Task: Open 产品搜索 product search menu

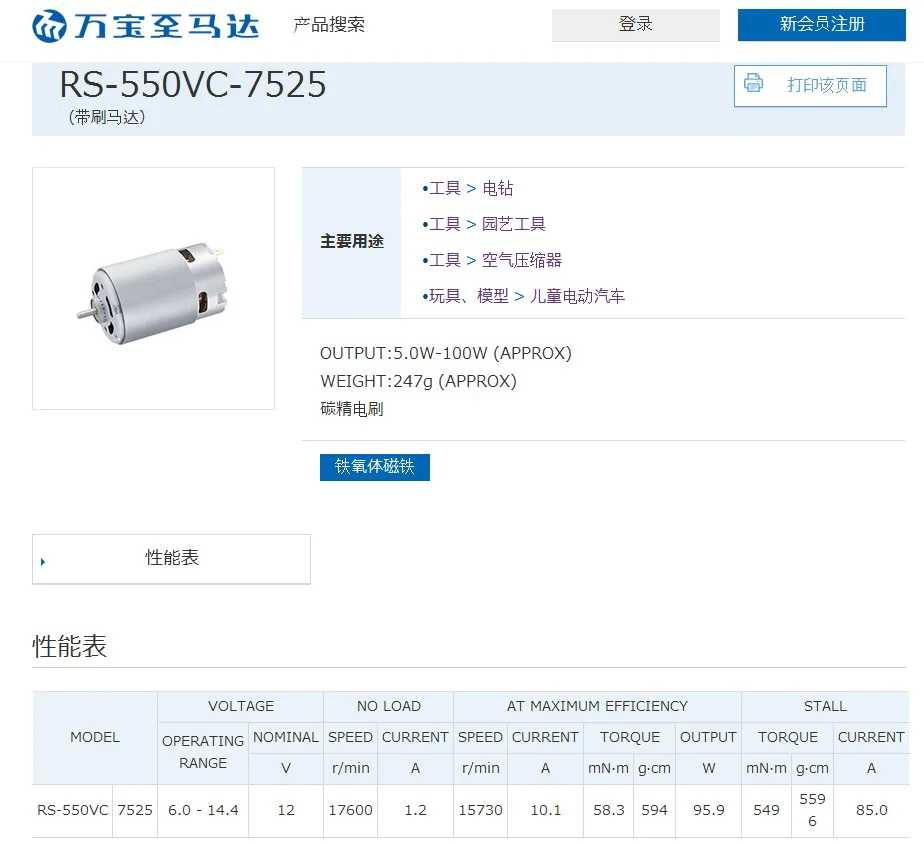Action: [x=329, y=25]
